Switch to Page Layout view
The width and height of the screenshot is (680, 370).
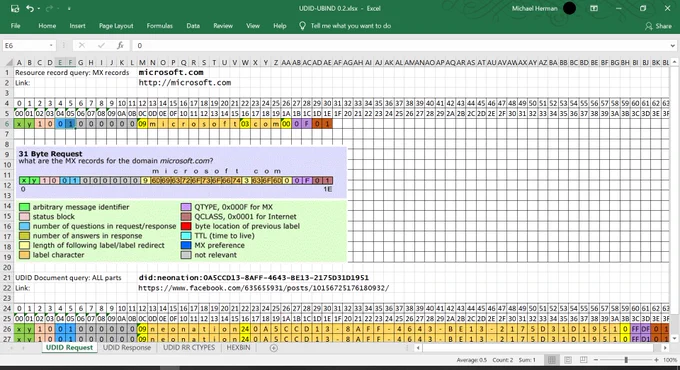pyautogui.click(x=568, y=360)
